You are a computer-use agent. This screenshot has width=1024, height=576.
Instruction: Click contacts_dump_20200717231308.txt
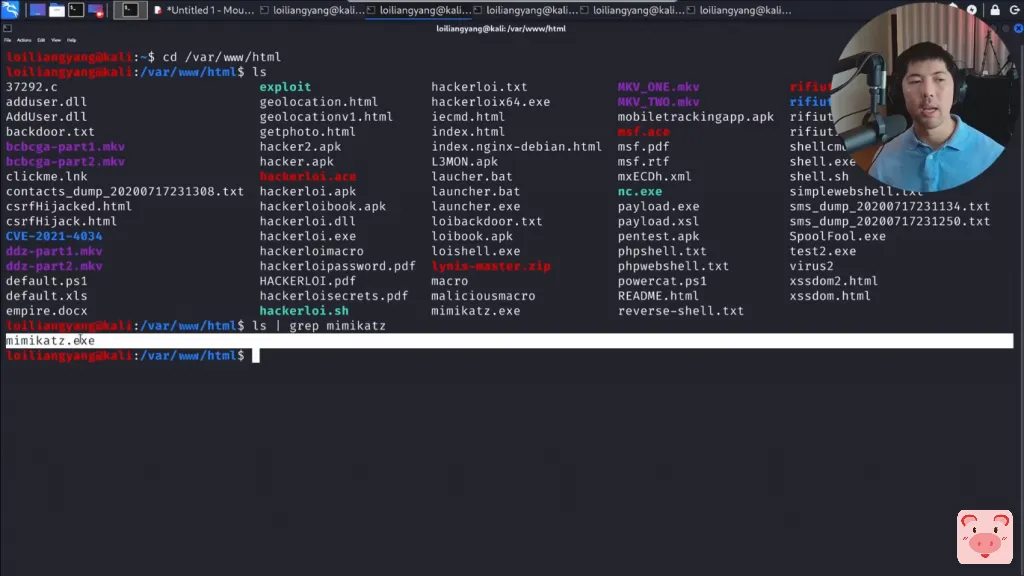125,191
